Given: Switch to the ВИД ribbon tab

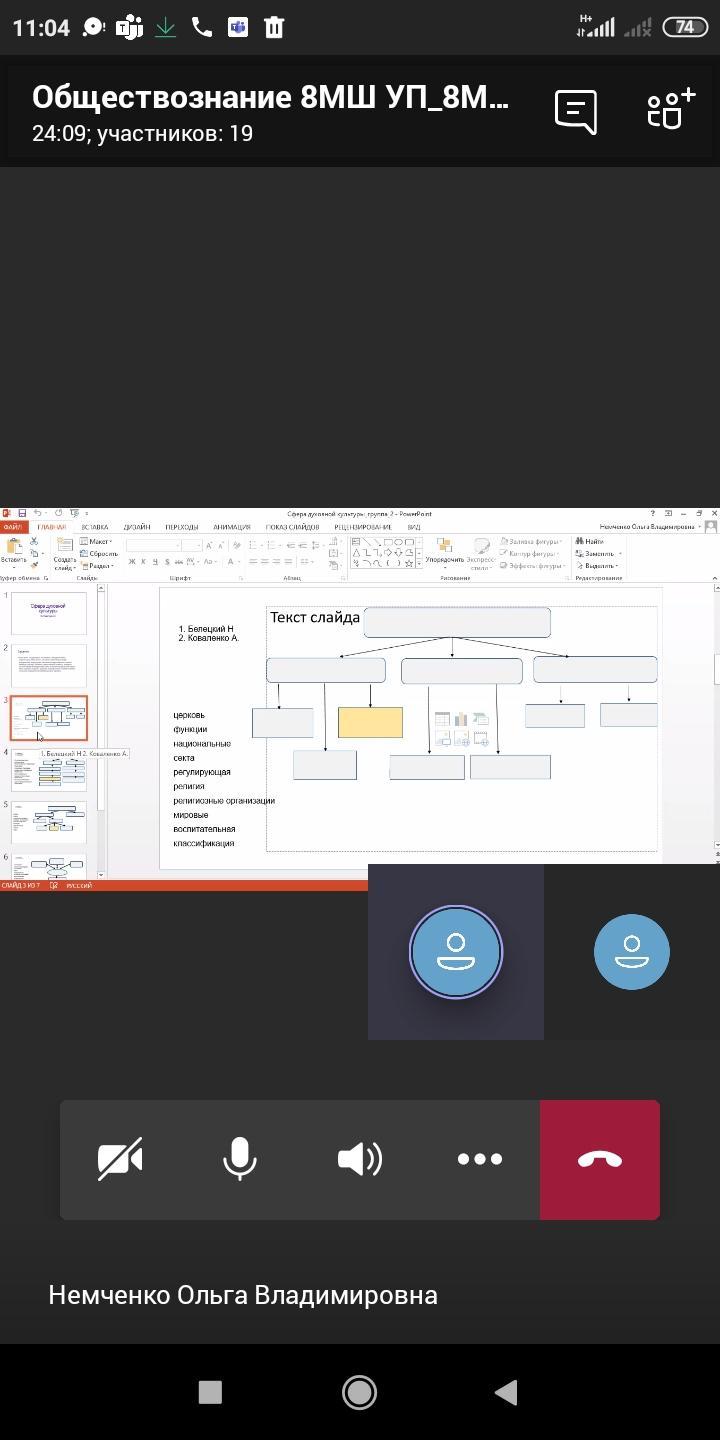Looking at the screenshot, I should 413,527.
